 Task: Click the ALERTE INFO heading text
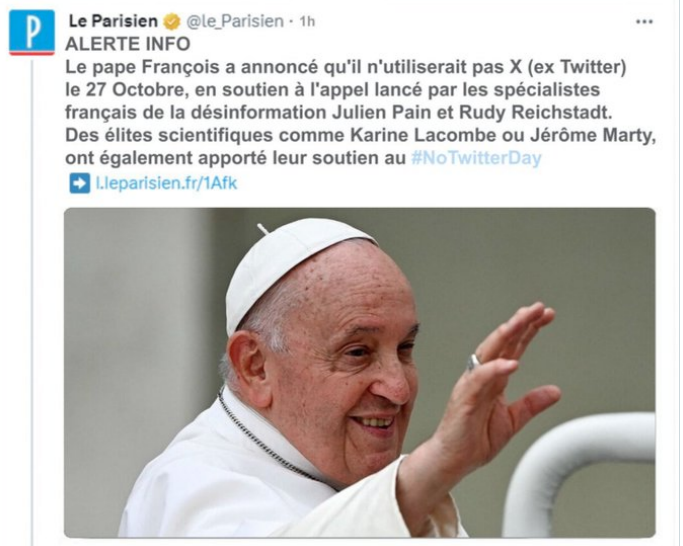(128, 44)
